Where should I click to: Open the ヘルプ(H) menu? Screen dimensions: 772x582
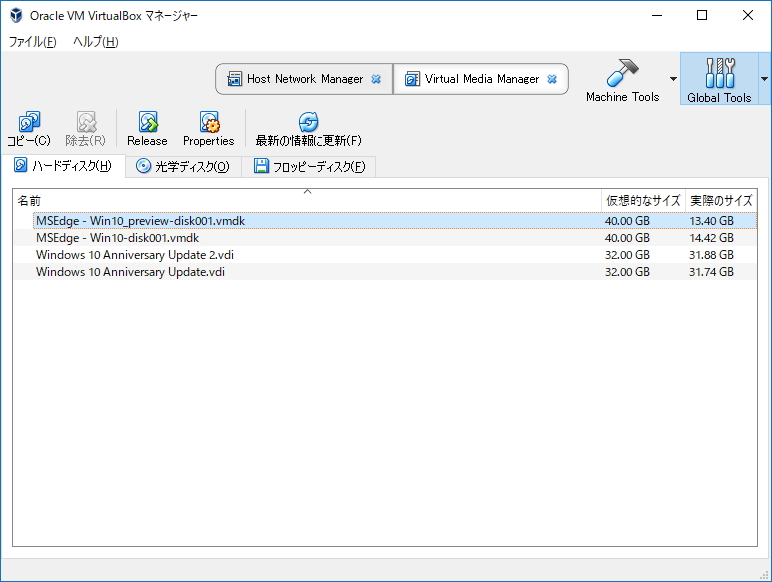(96, 42)
